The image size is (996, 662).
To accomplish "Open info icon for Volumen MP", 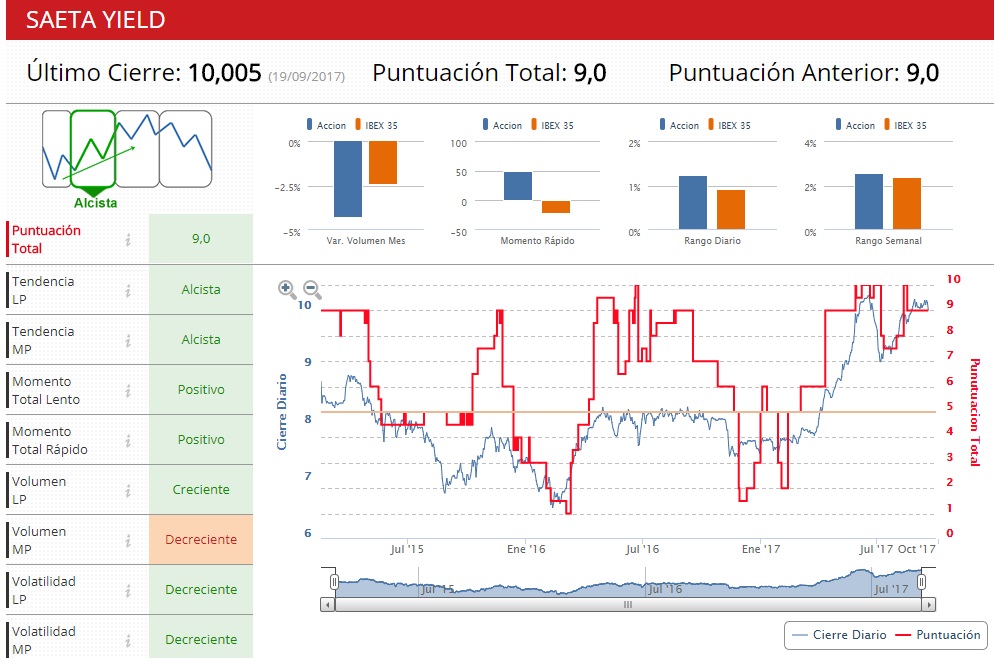I will [128, 541].
